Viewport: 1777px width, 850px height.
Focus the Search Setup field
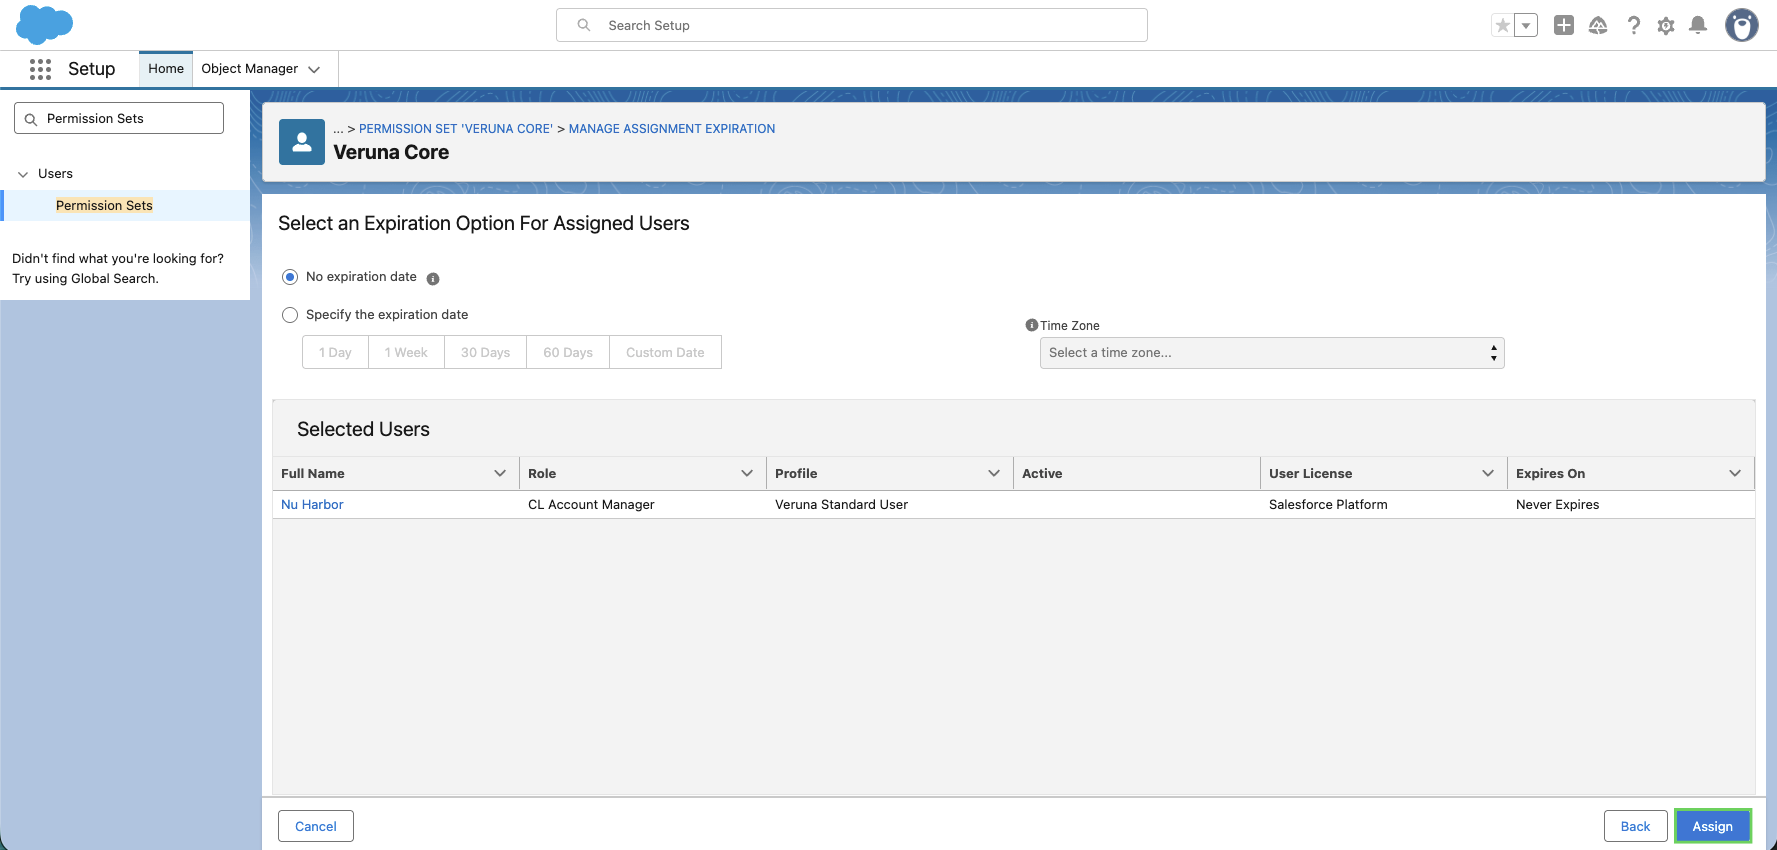click(852, 25)
